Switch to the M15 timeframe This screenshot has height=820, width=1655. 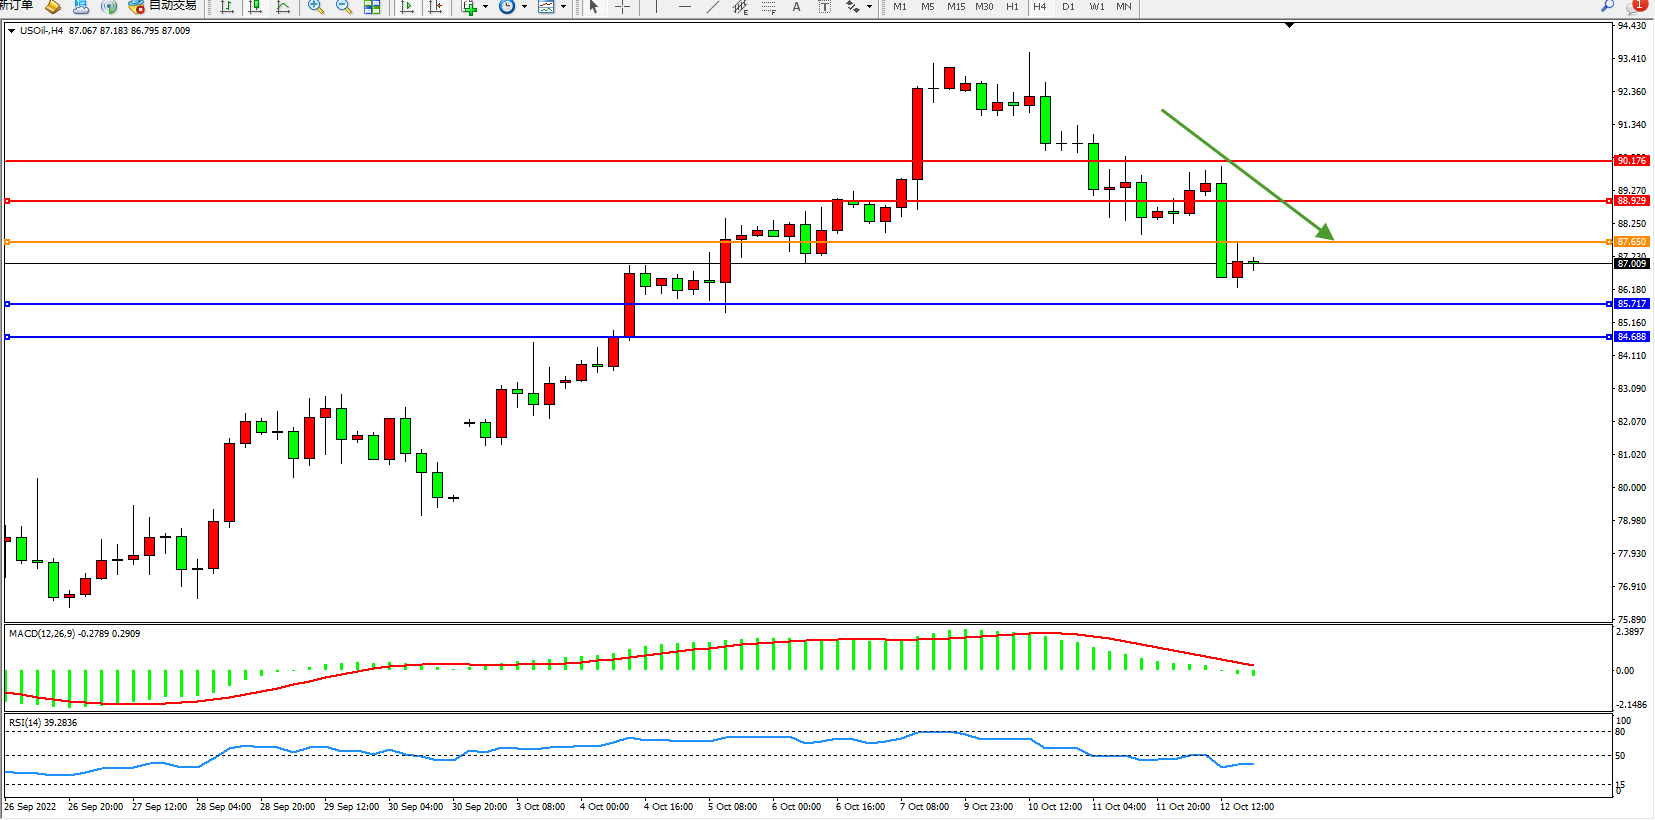coord(956,7)
